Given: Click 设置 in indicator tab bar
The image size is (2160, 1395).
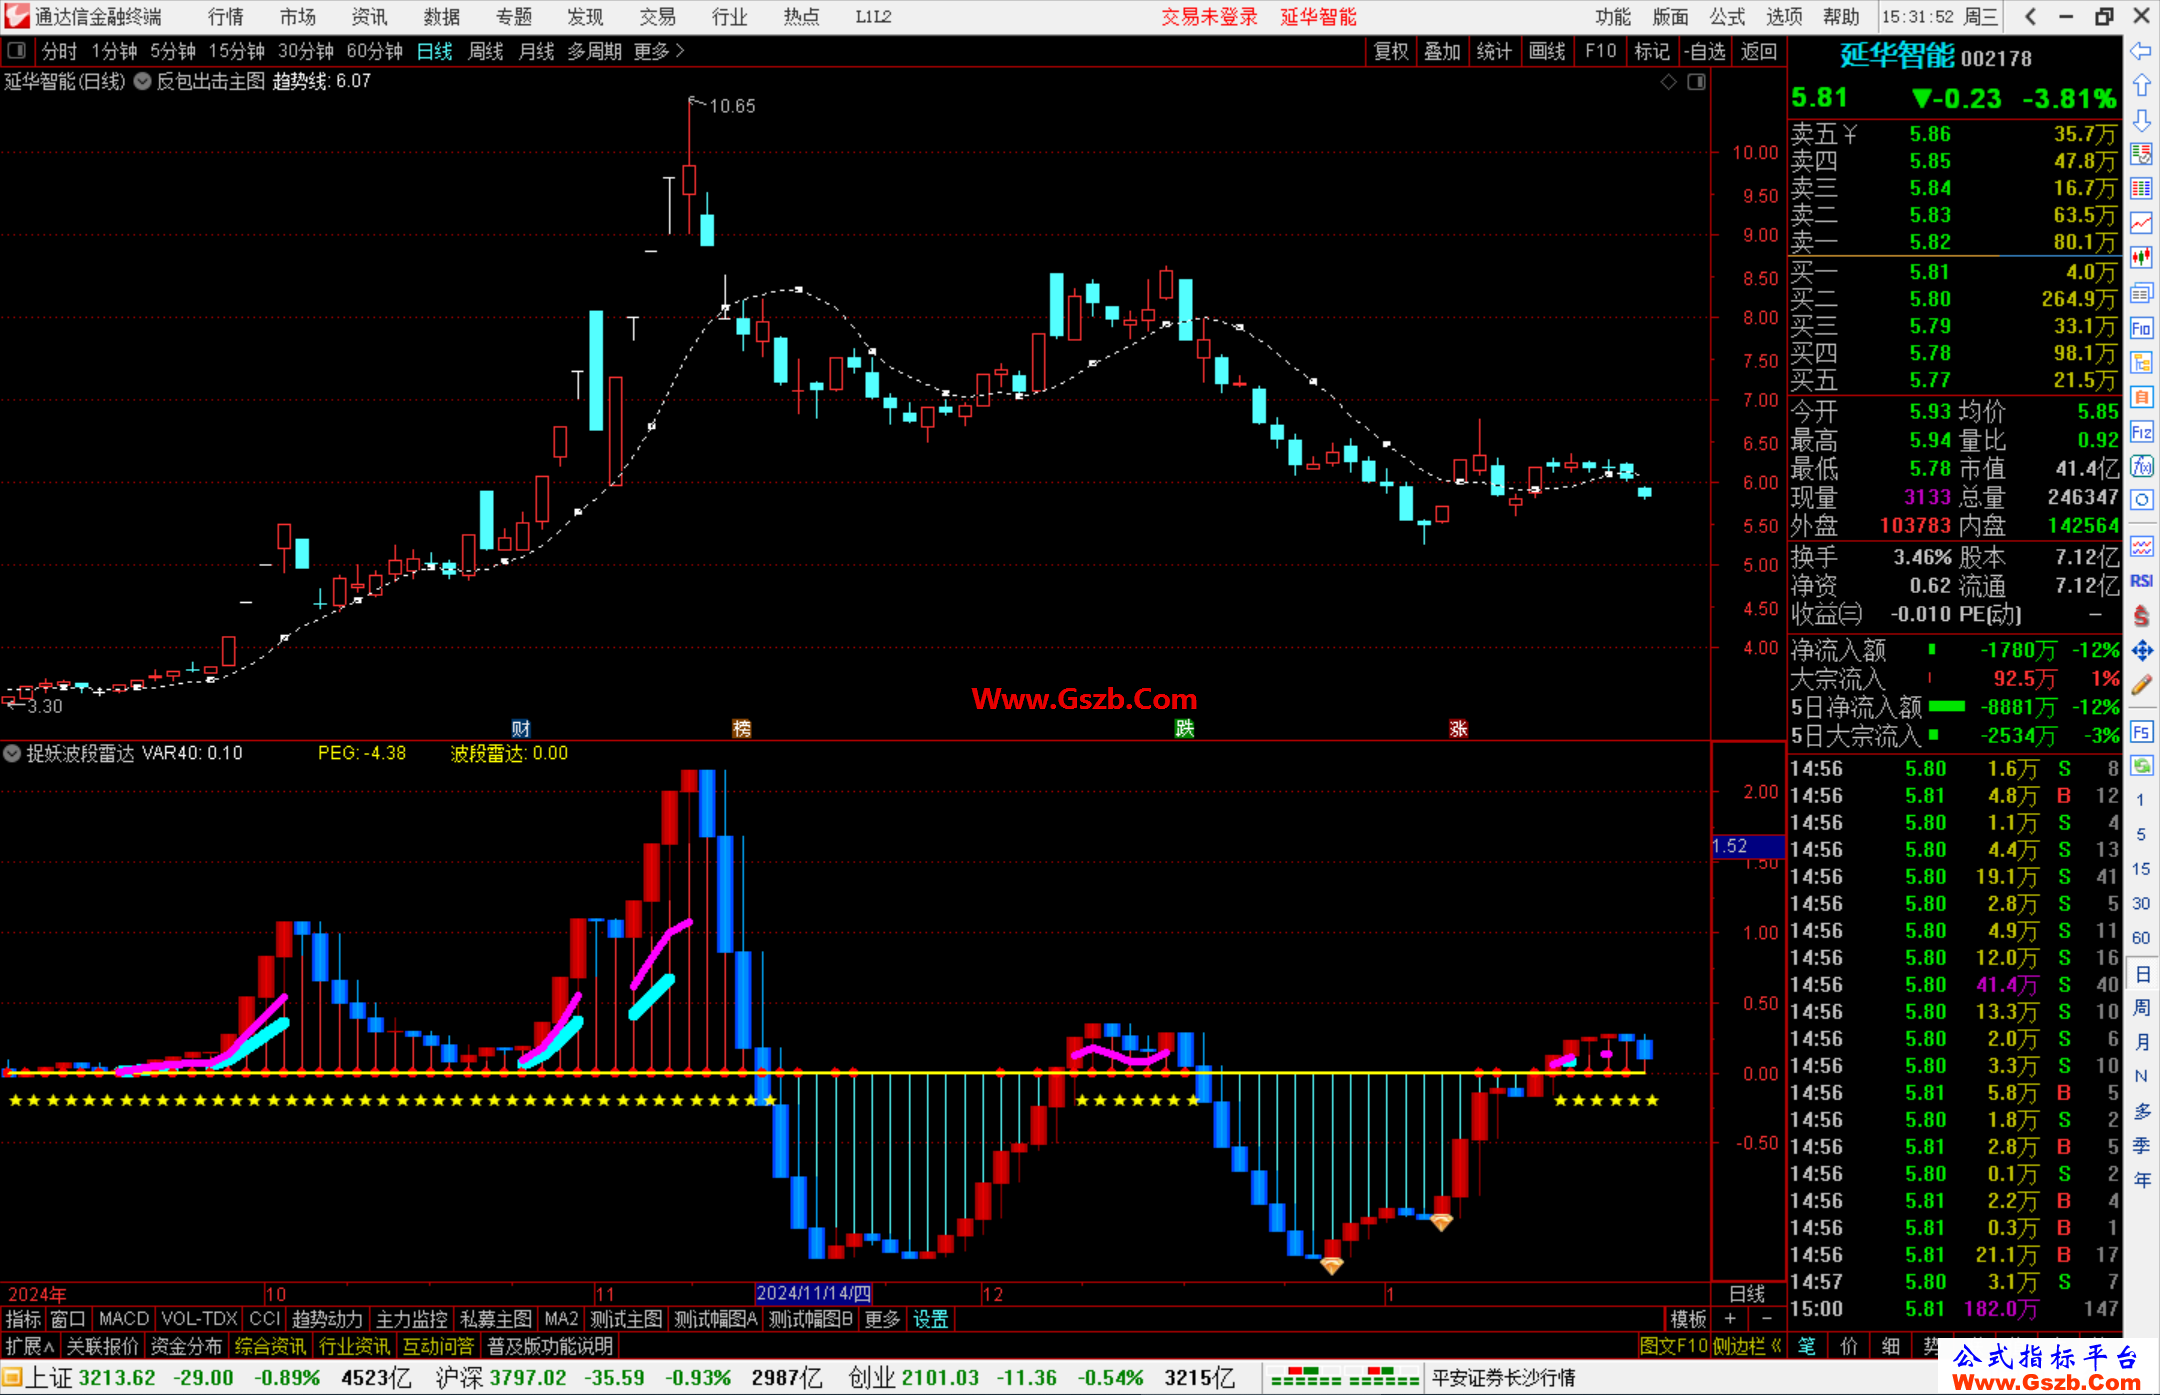Looking at the screenshot, I should [x=931, y=1319].
